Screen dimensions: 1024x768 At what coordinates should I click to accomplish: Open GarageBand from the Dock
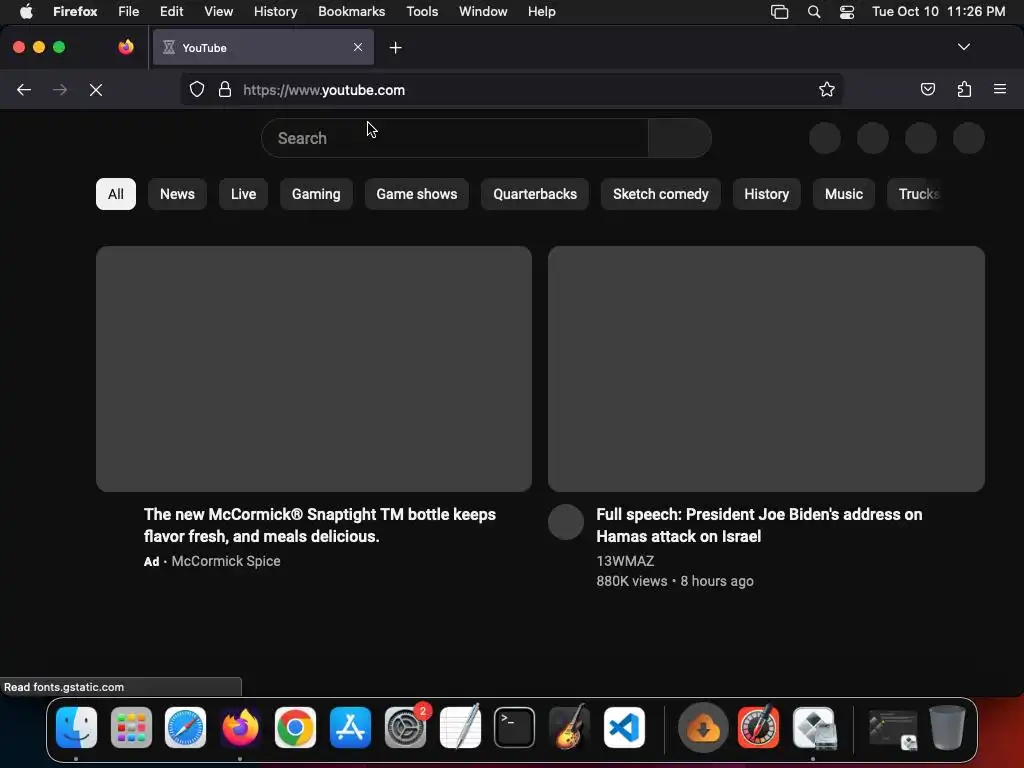click(569, 728)
